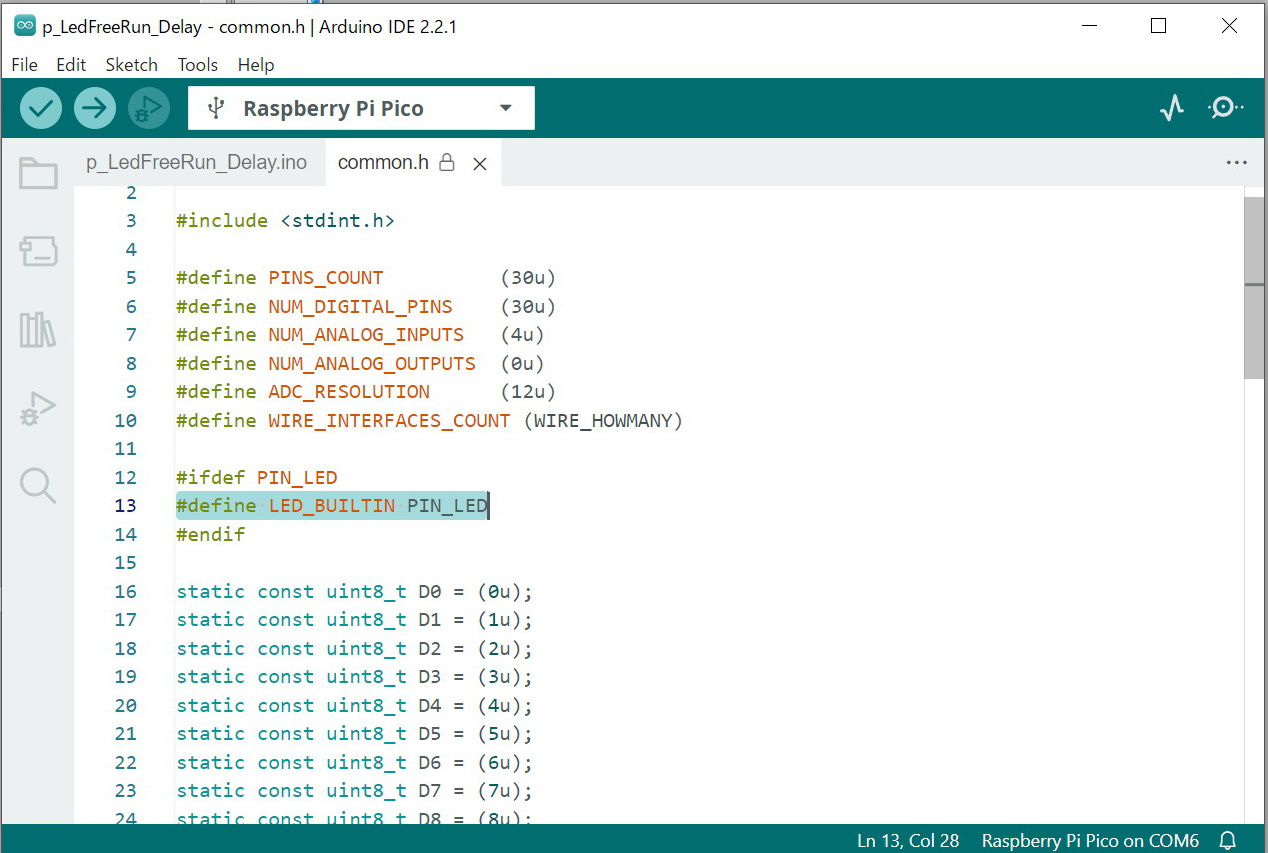
Task: Open the Serial Monitor
Action: (1225, 108)
